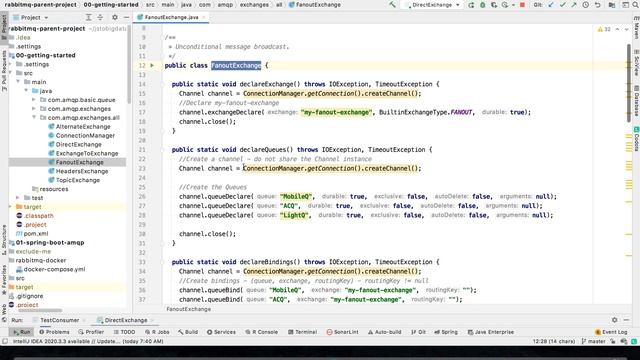This screenshot has height=360, width=640.
Task: Open the Services tool window
Action: pos(221,332)
